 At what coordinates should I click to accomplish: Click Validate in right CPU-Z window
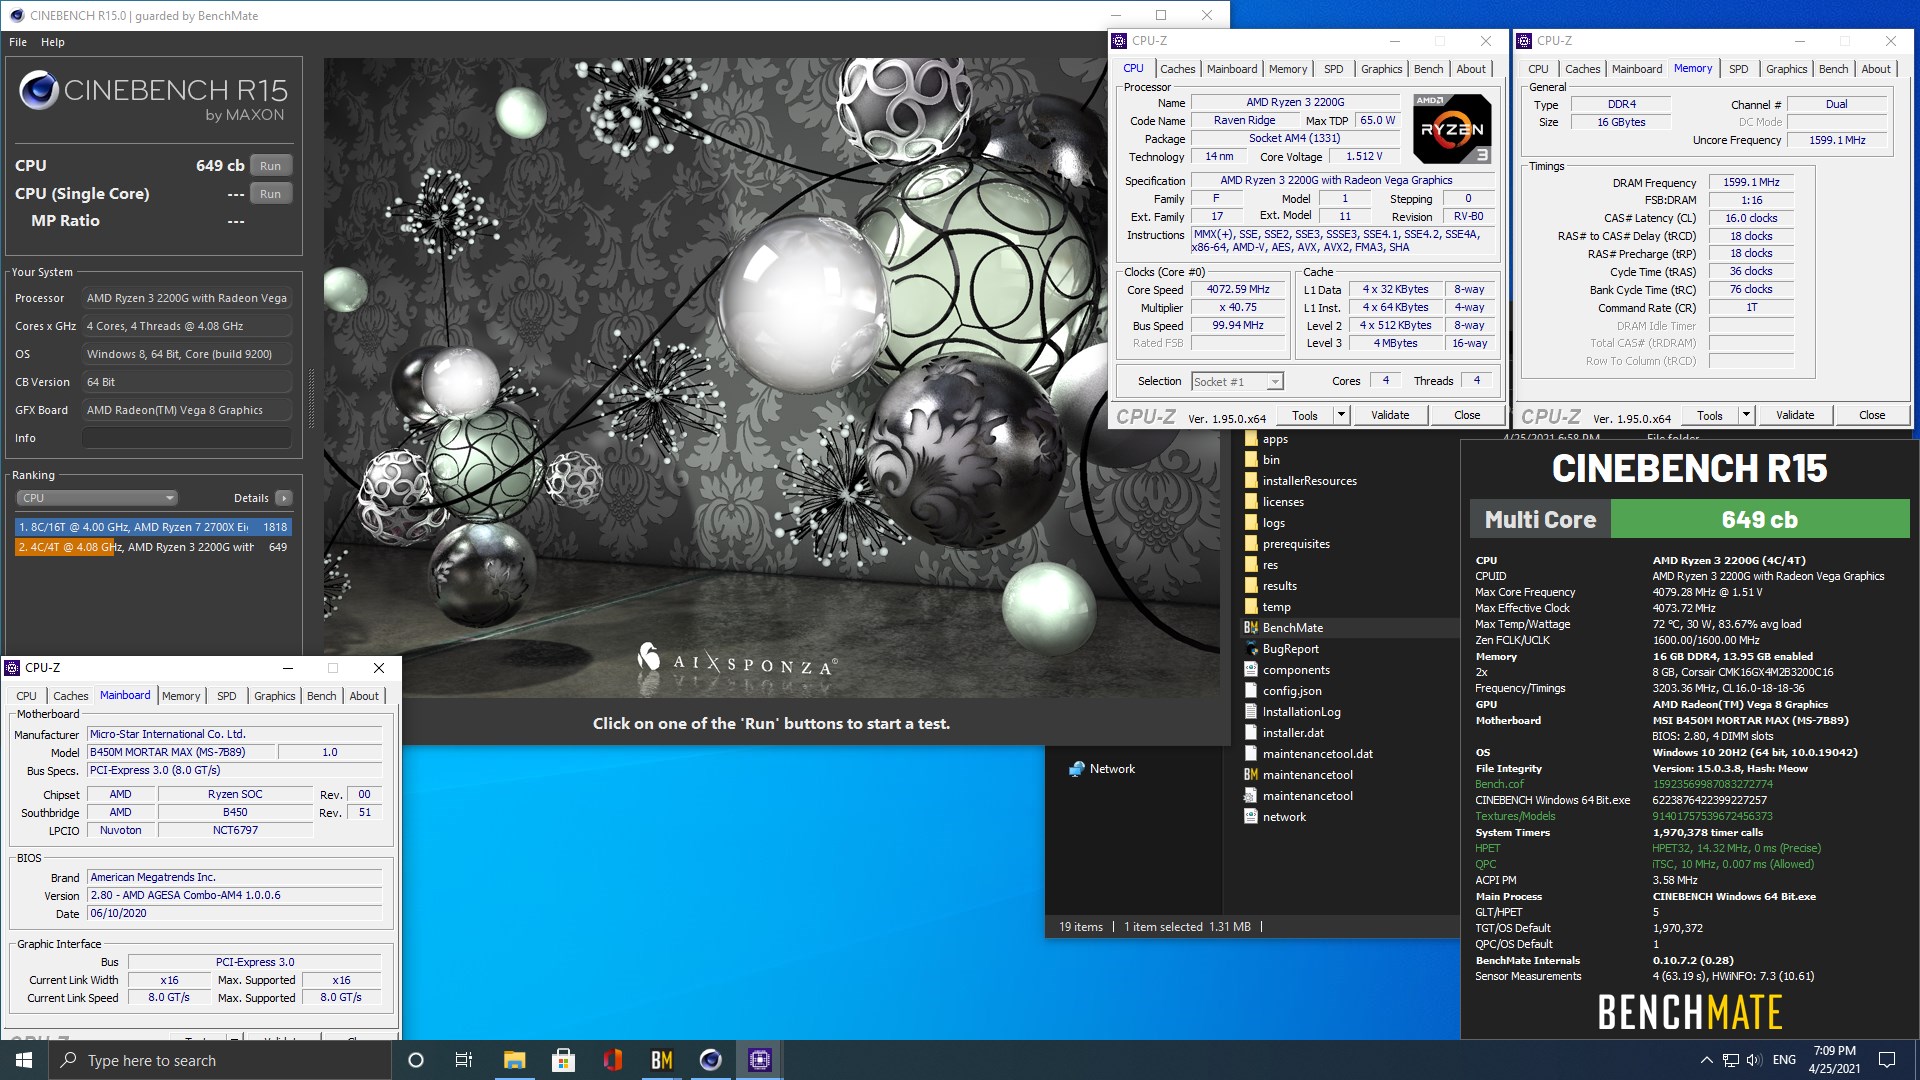click(1795, 415)
